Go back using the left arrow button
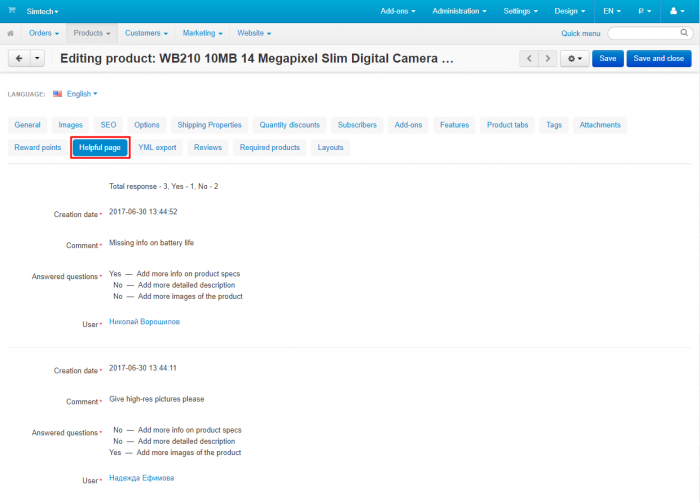This screenshot has height=503, width=700. (19, 58)
